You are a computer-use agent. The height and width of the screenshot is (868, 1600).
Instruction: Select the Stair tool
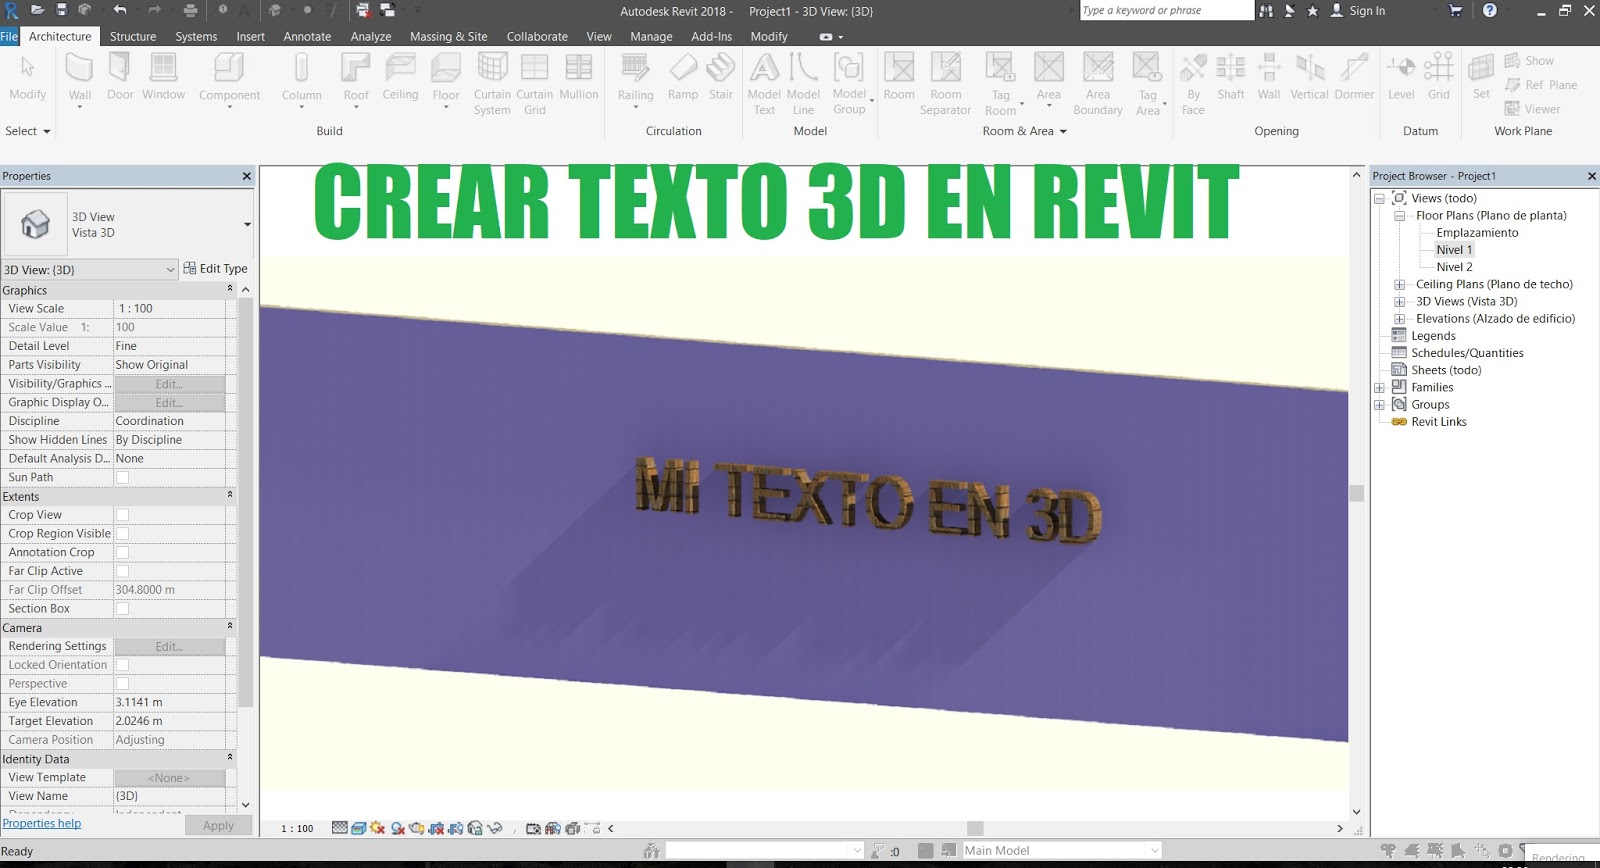pos(721,77)
